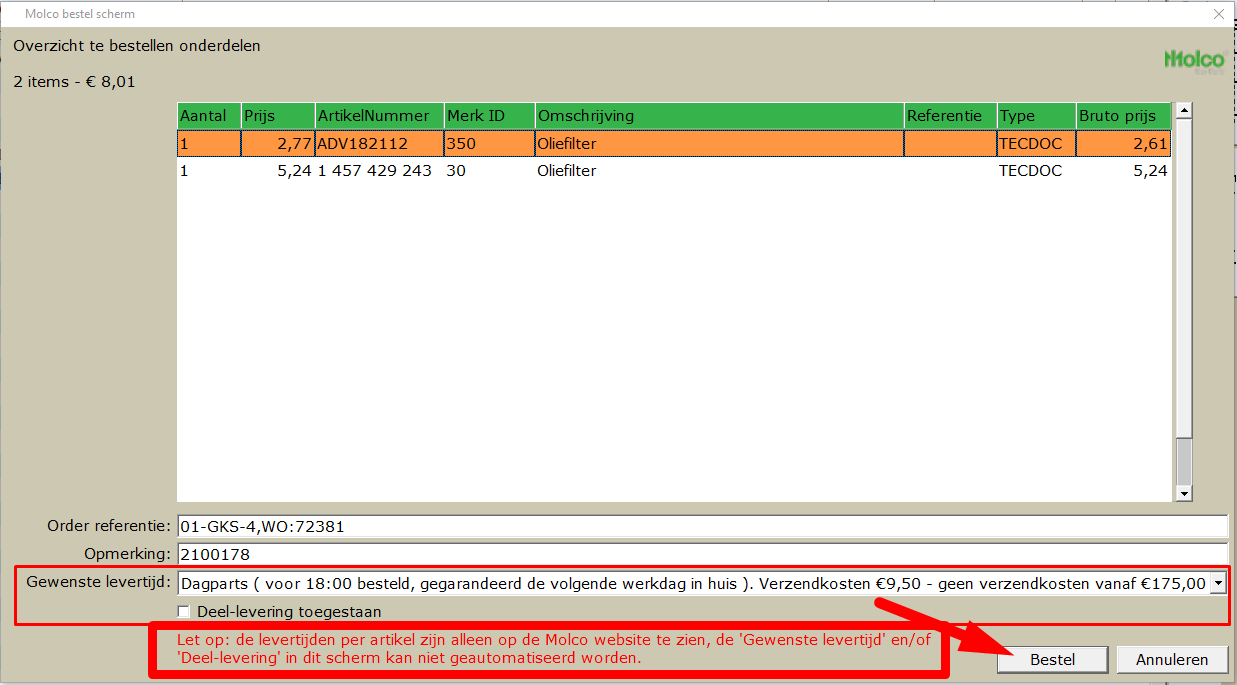
Task: Click TECDOC in the ADV182112 row
Action: click(x=1037, y=144)
